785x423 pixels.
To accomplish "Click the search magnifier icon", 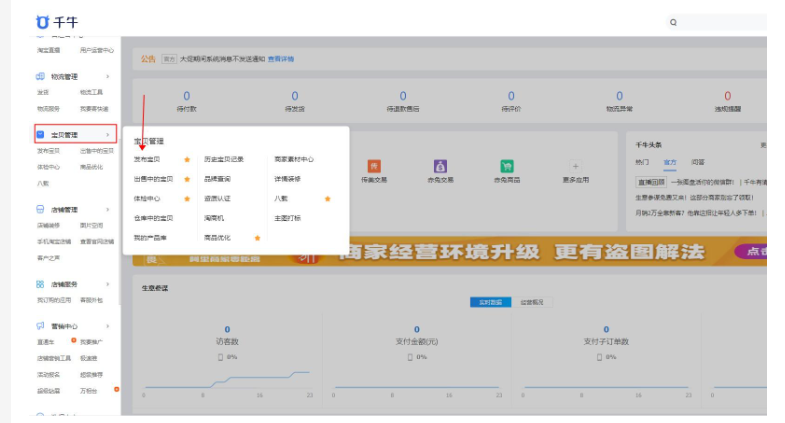I will click(673, 23).
